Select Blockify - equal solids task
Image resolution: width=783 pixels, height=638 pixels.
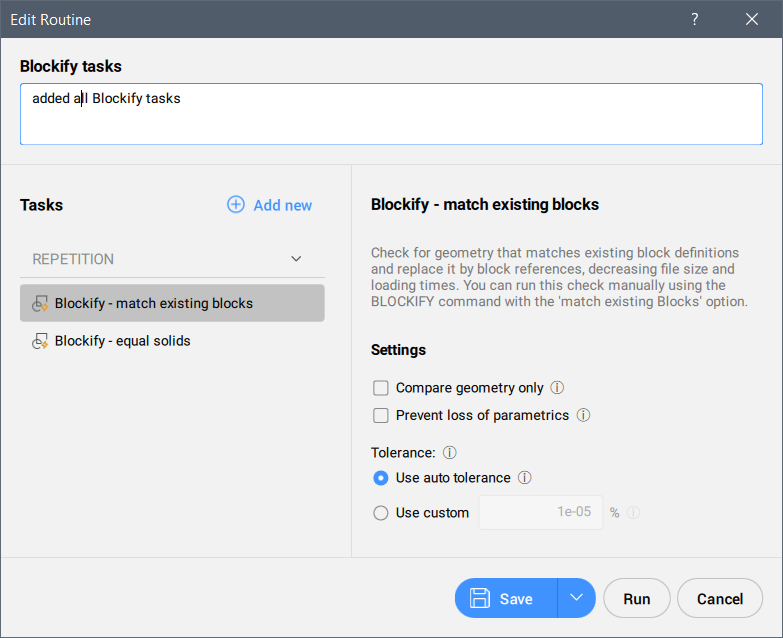(x=123, y=341)
